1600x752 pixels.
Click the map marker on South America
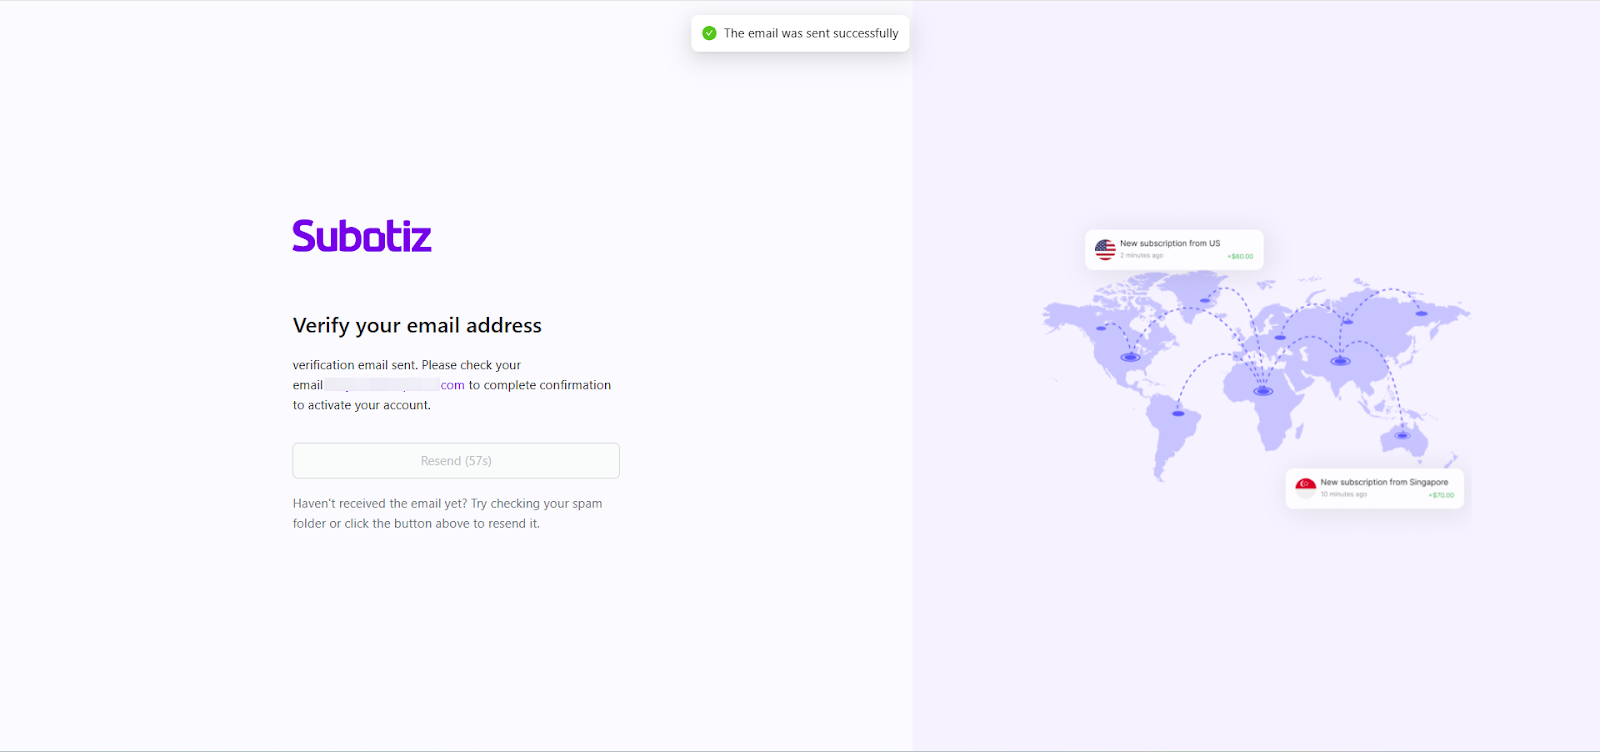[1178, 413]
